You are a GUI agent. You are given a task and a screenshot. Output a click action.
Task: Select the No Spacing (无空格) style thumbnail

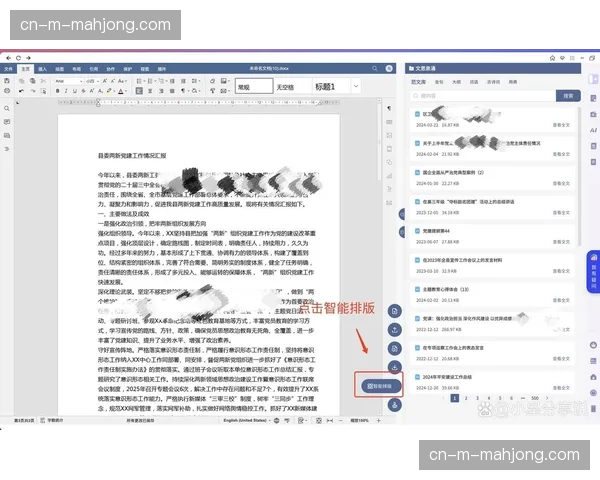click(293, 86)
